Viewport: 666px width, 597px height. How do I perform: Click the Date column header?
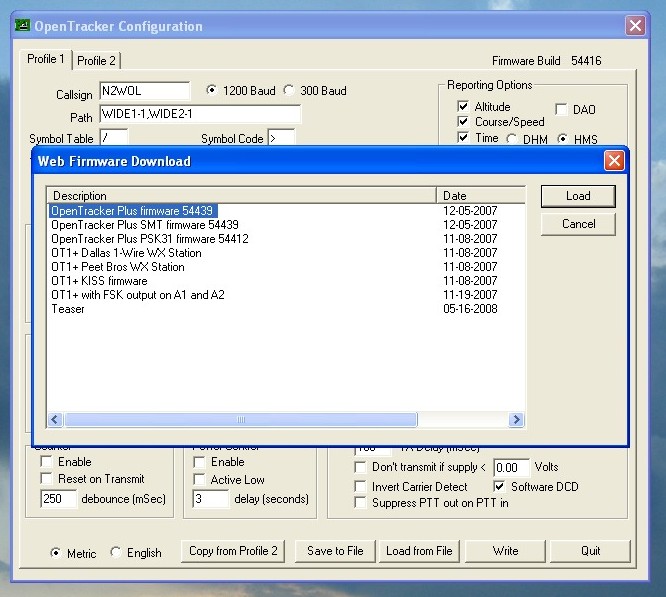click(x=481, y=195)
